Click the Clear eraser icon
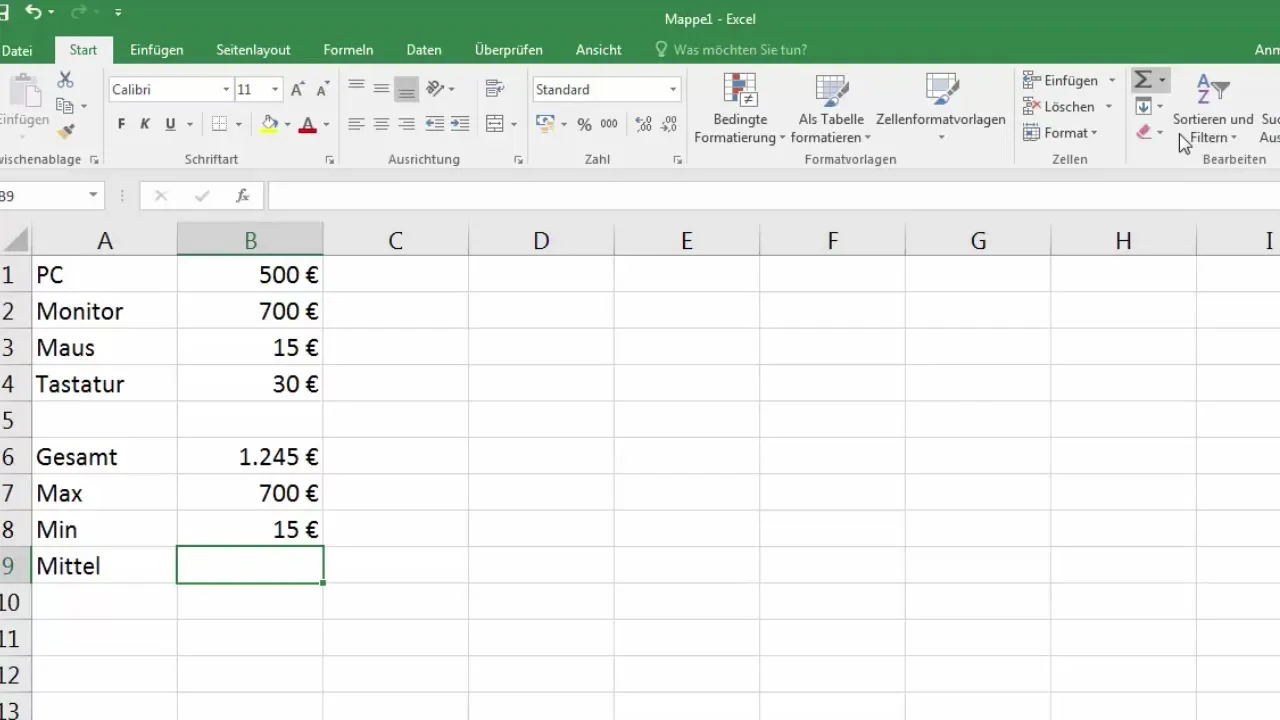This screenshot has width=1280, height=720. [1144, 132]
